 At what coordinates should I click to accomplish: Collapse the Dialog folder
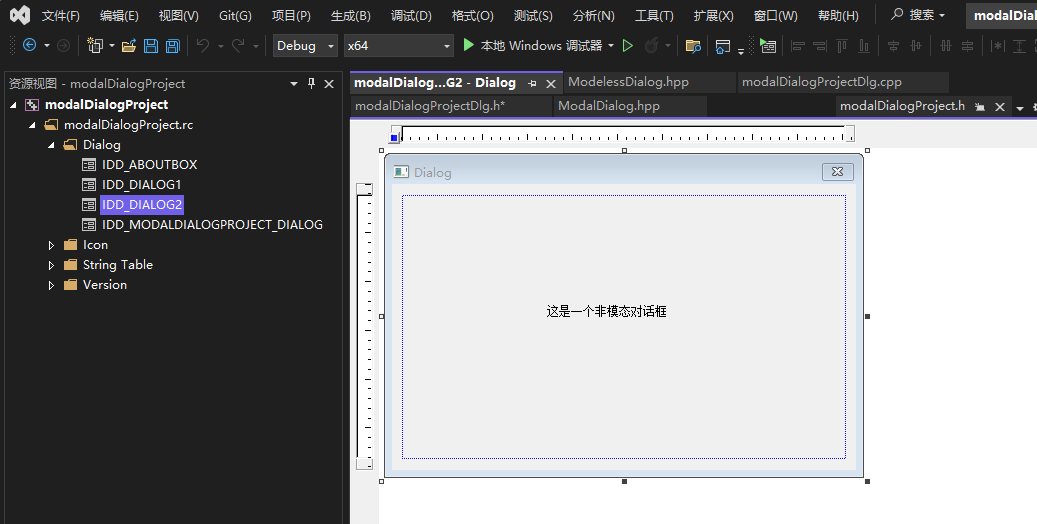[51, 145]
